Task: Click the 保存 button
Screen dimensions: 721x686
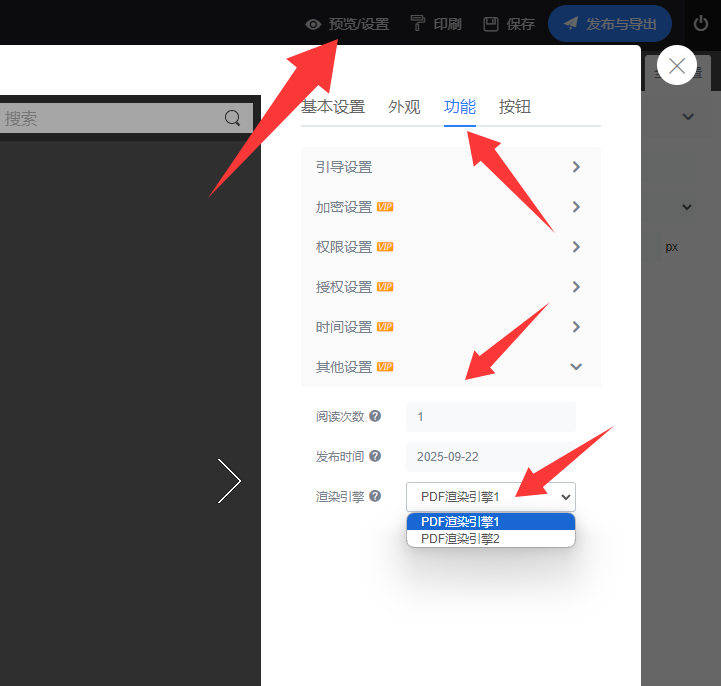Action: [x=509, y=24]
